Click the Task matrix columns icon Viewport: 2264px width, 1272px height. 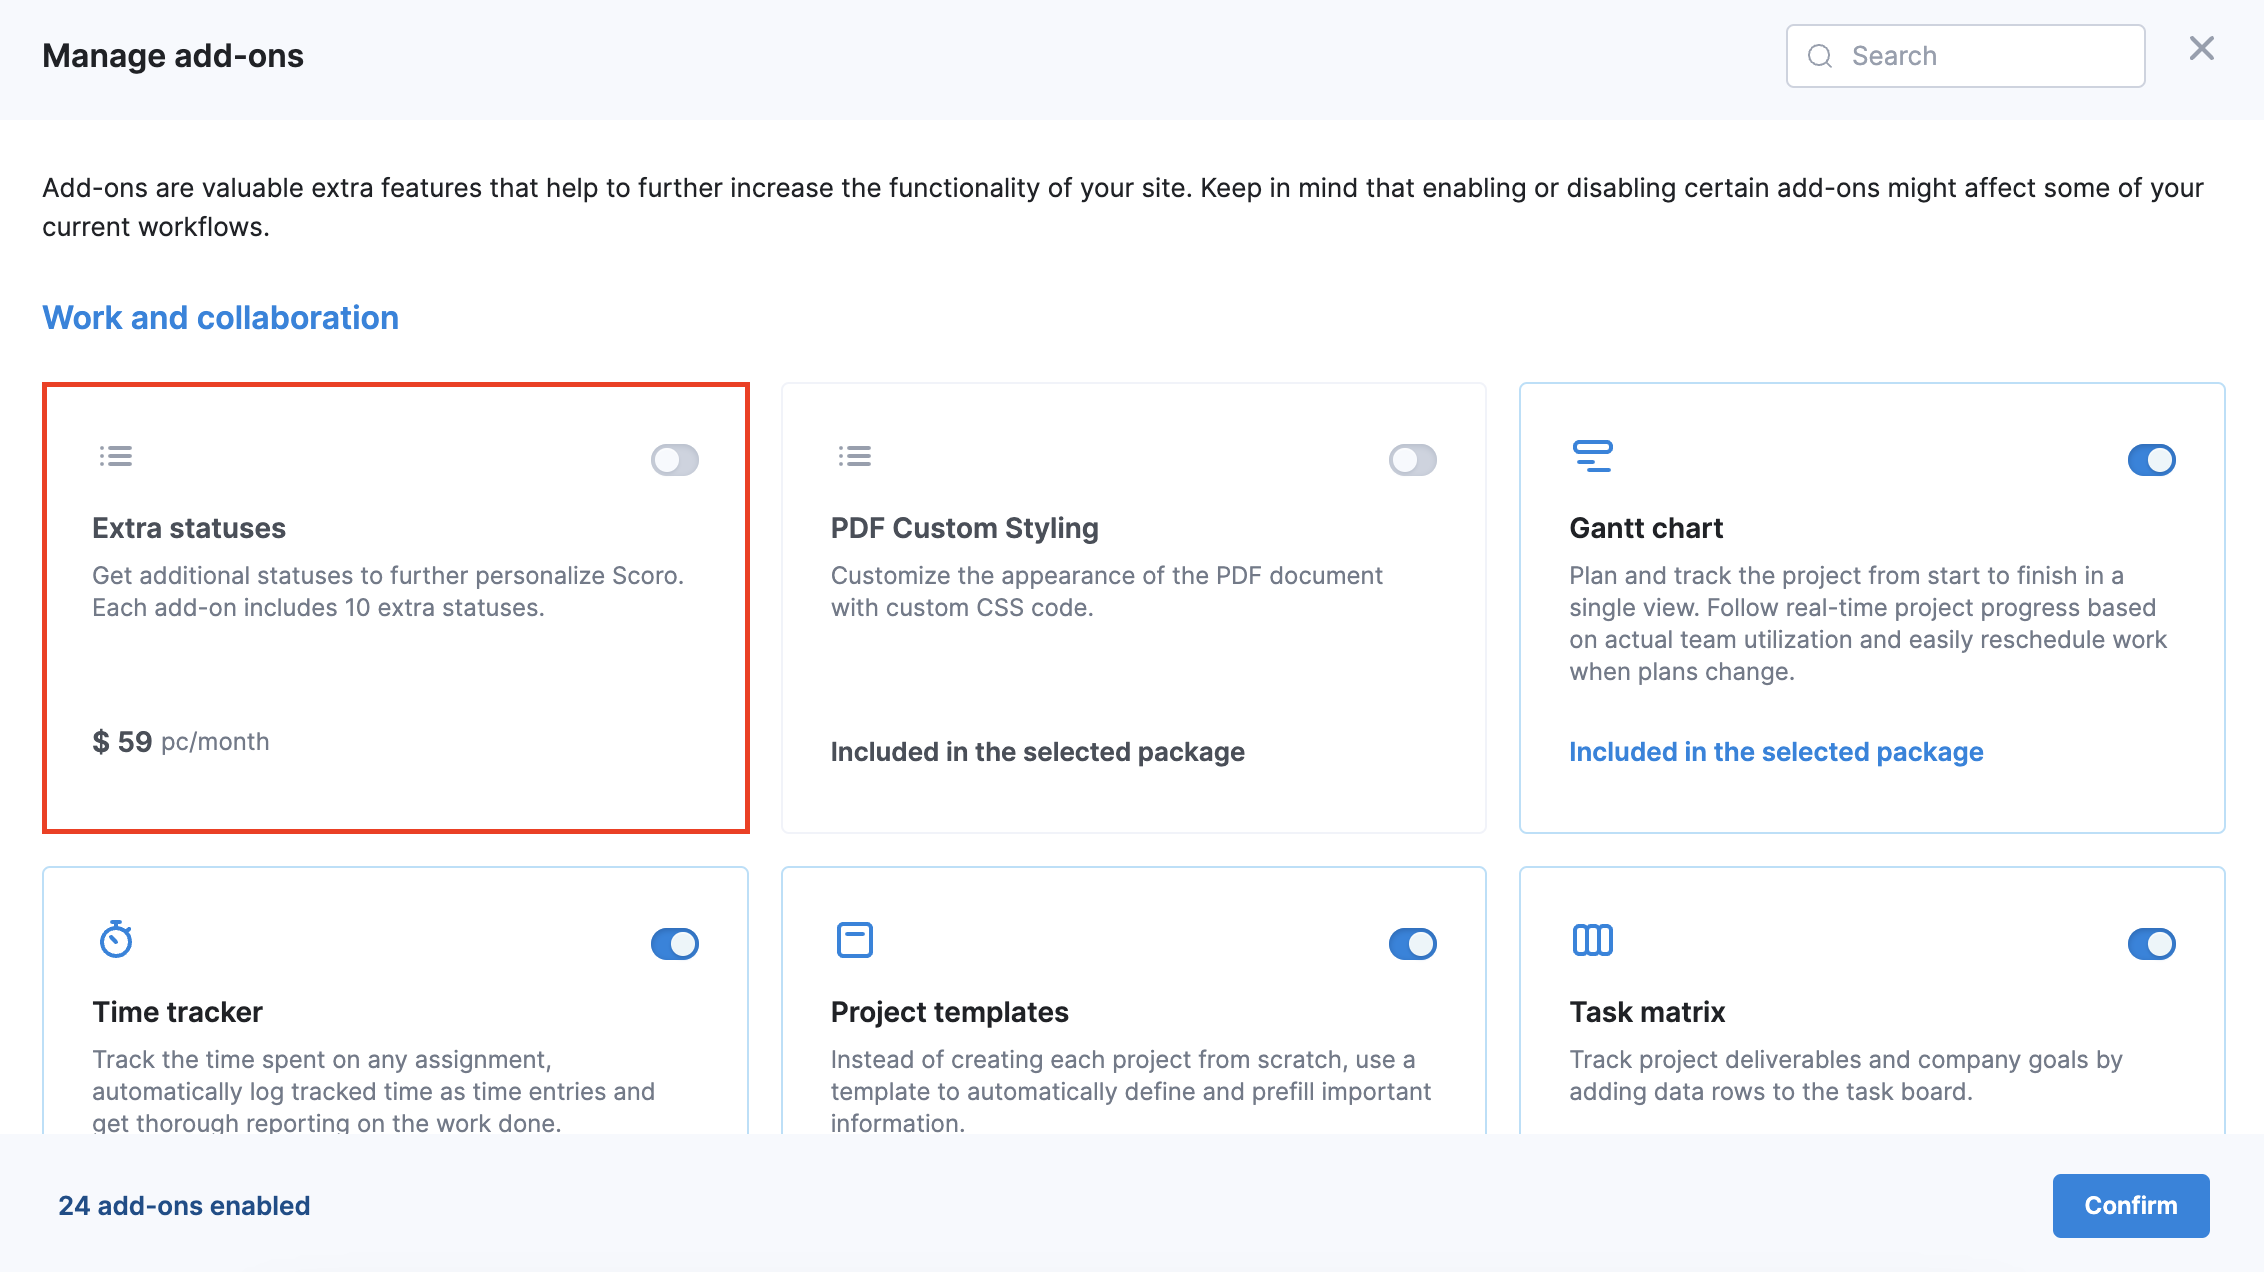click(1592, 940)
